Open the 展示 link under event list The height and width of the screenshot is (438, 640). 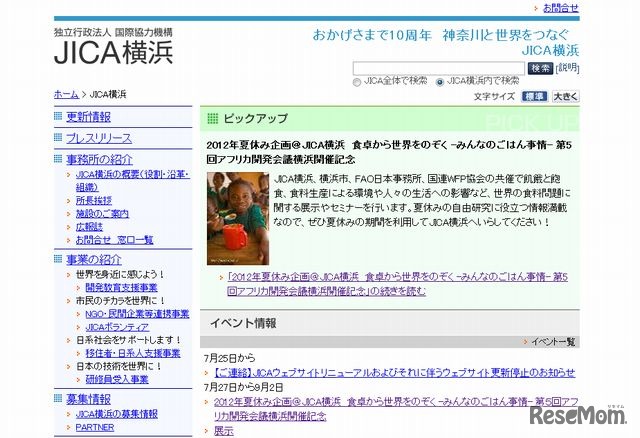(x=224, y=431)
